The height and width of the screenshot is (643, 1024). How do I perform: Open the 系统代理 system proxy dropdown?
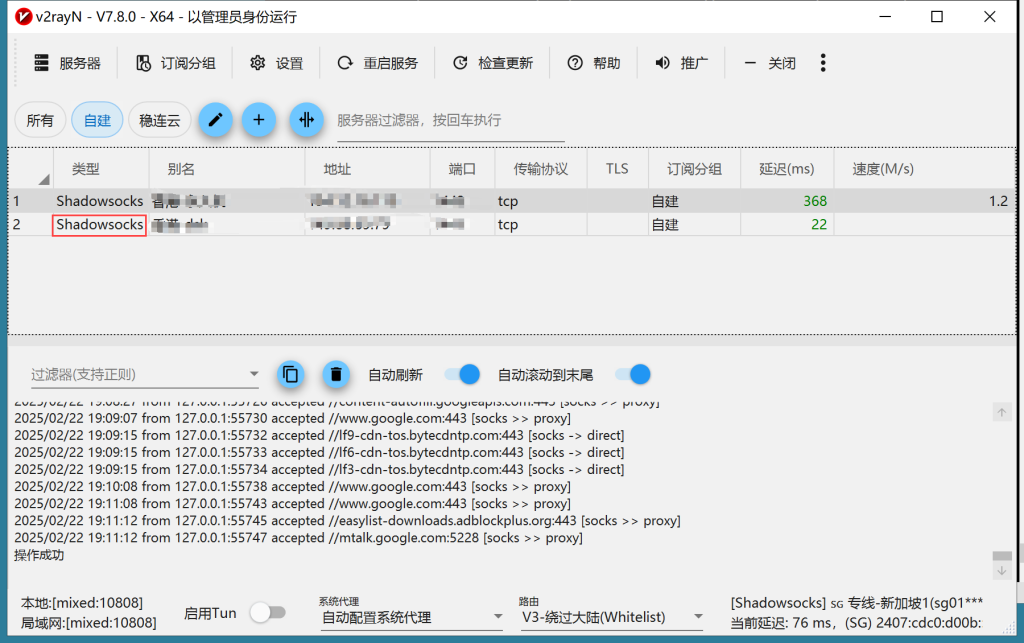411,617
